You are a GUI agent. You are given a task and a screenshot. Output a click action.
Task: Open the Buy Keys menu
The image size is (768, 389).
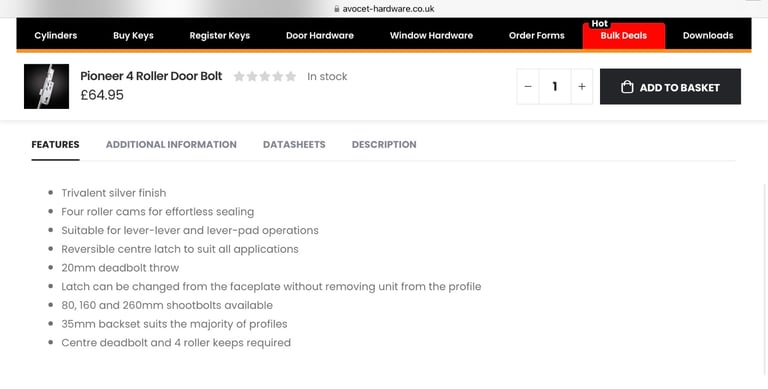click(x=133, y=35)
